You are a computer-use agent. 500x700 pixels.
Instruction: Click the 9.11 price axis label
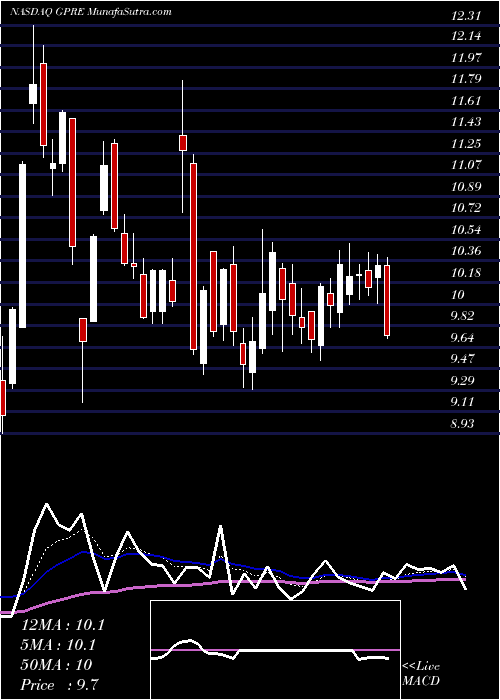click(x=462, y=402)
